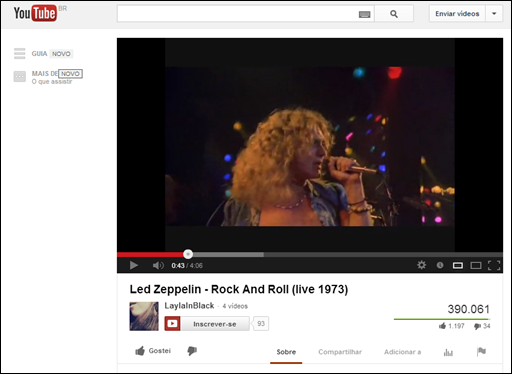Report video with the flag icon
The image size is (512, 374).
coord(481,351)
